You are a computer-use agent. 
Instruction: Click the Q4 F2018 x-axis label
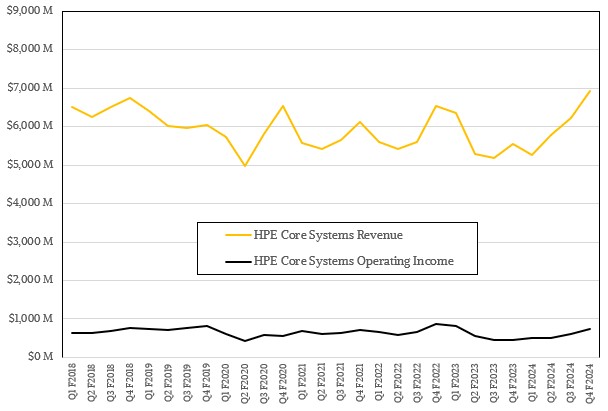[x=130, y=382]
